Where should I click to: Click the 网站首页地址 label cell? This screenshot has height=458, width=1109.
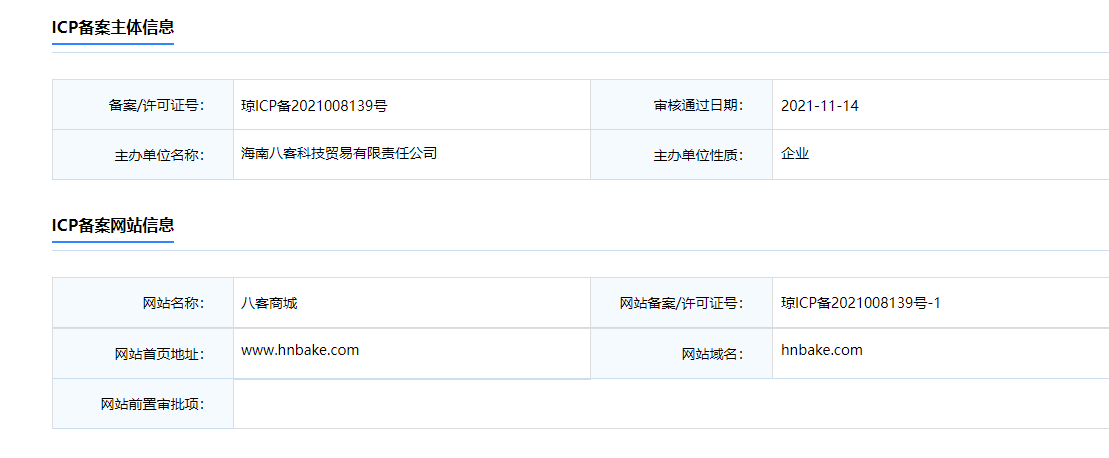point(143,353)
